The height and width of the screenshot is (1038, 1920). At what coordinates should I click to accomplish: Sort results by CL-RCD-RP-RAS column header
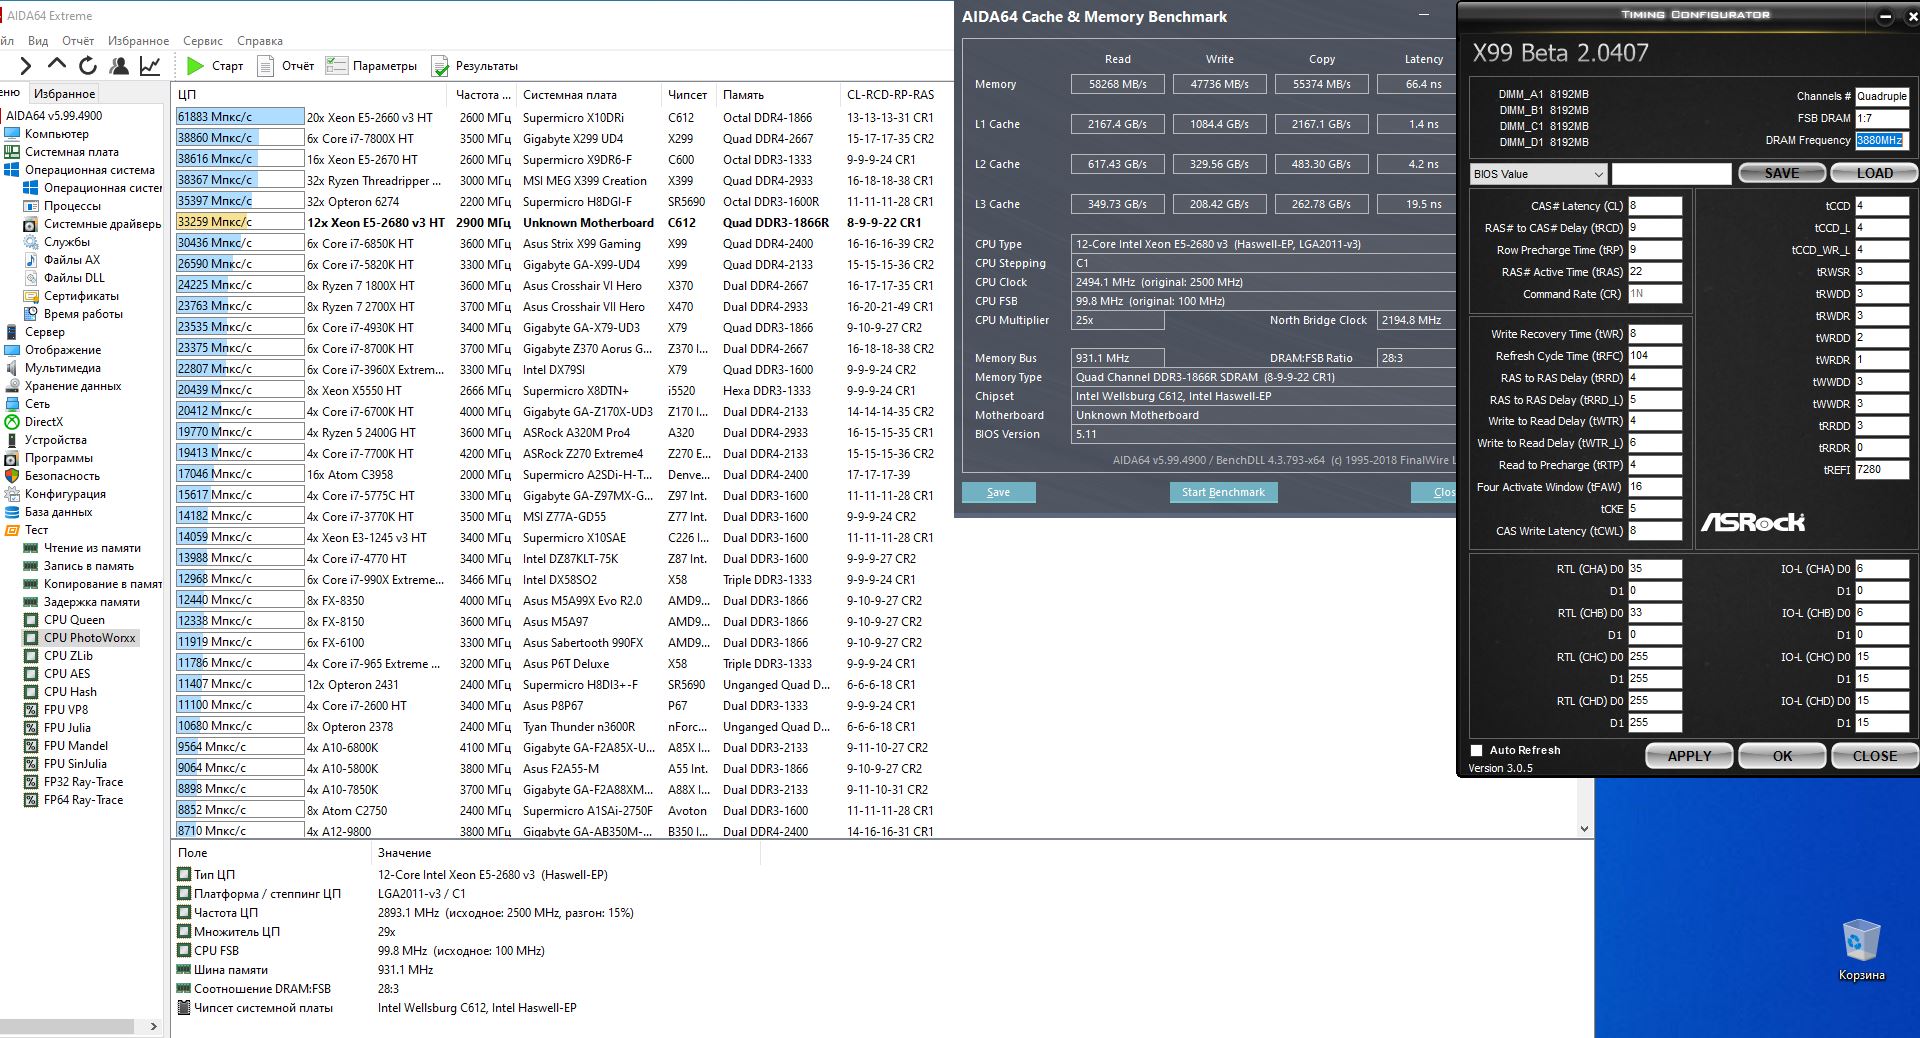click(x=890, y=95)
